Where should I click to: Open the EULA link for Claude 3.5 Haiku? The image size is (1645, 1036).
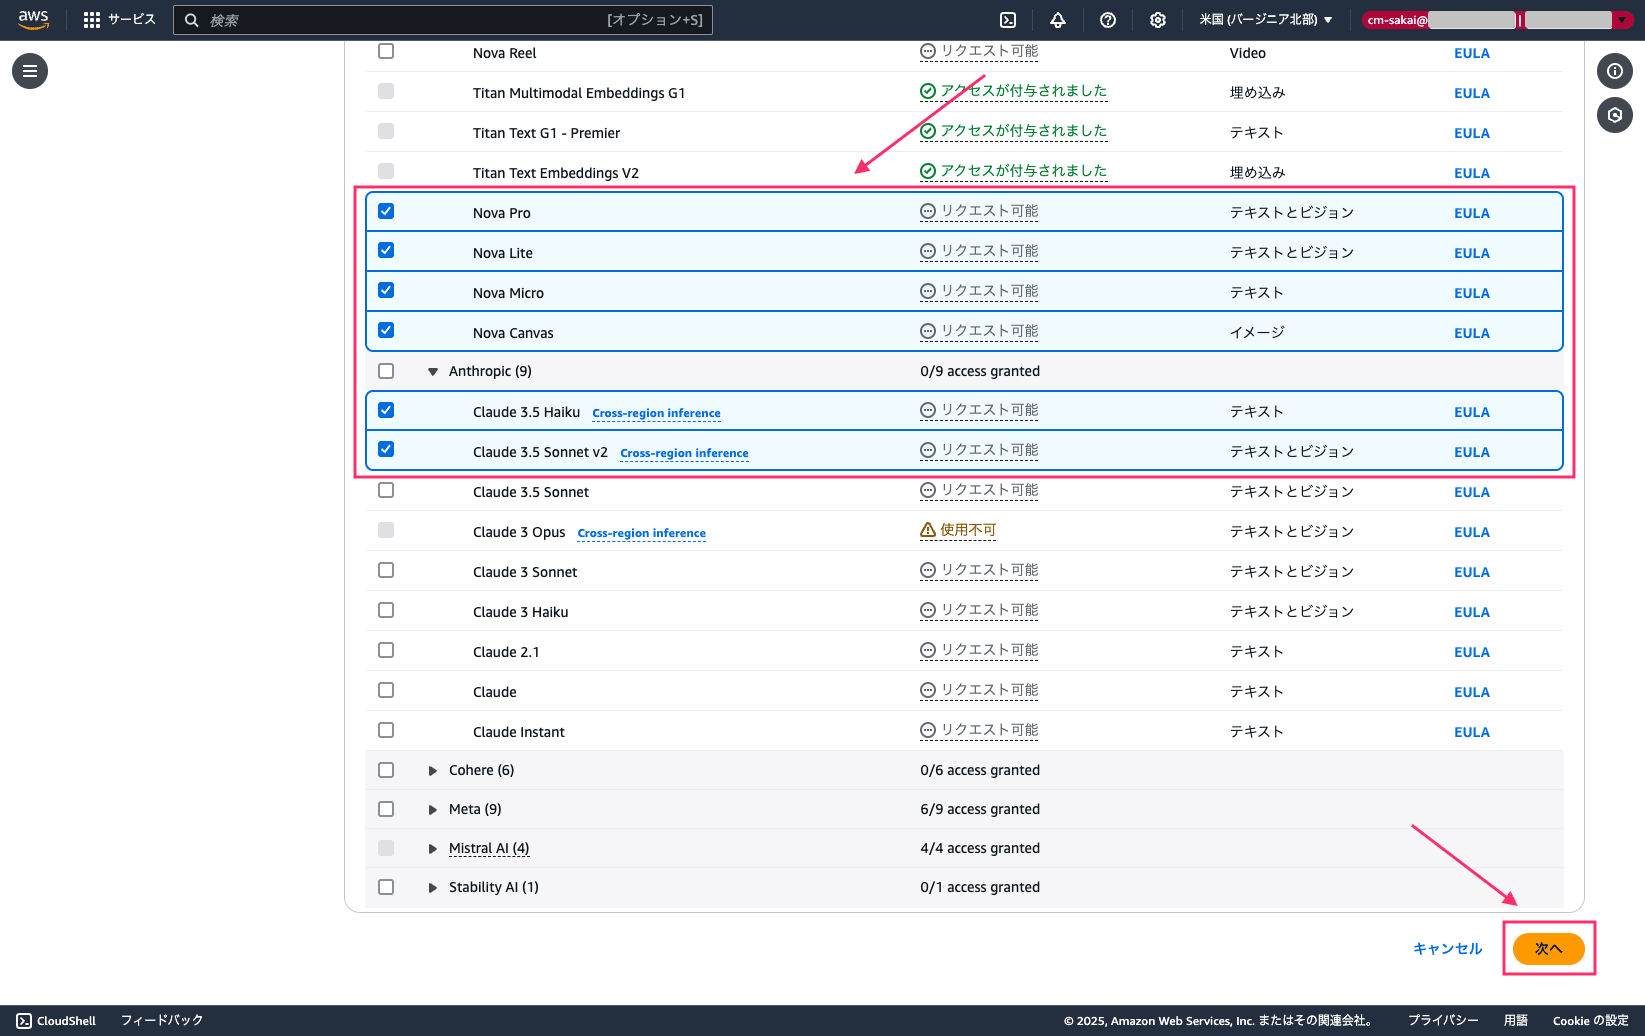tap(1472, 412)
